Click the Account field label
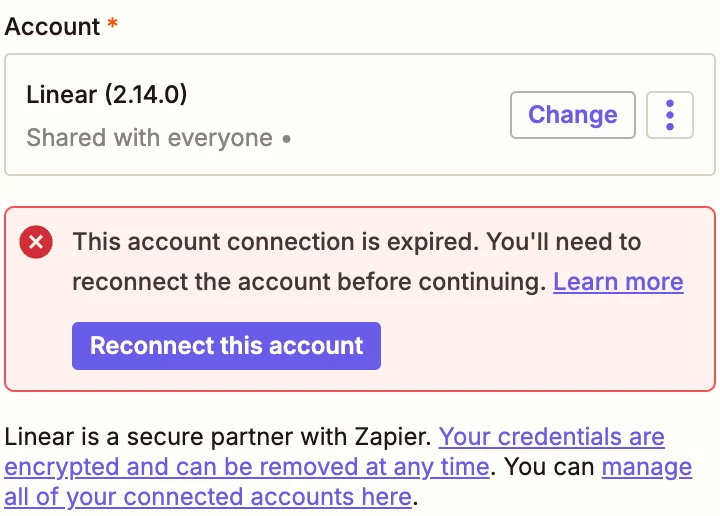The image size is (720, 516). coord(52,26)
